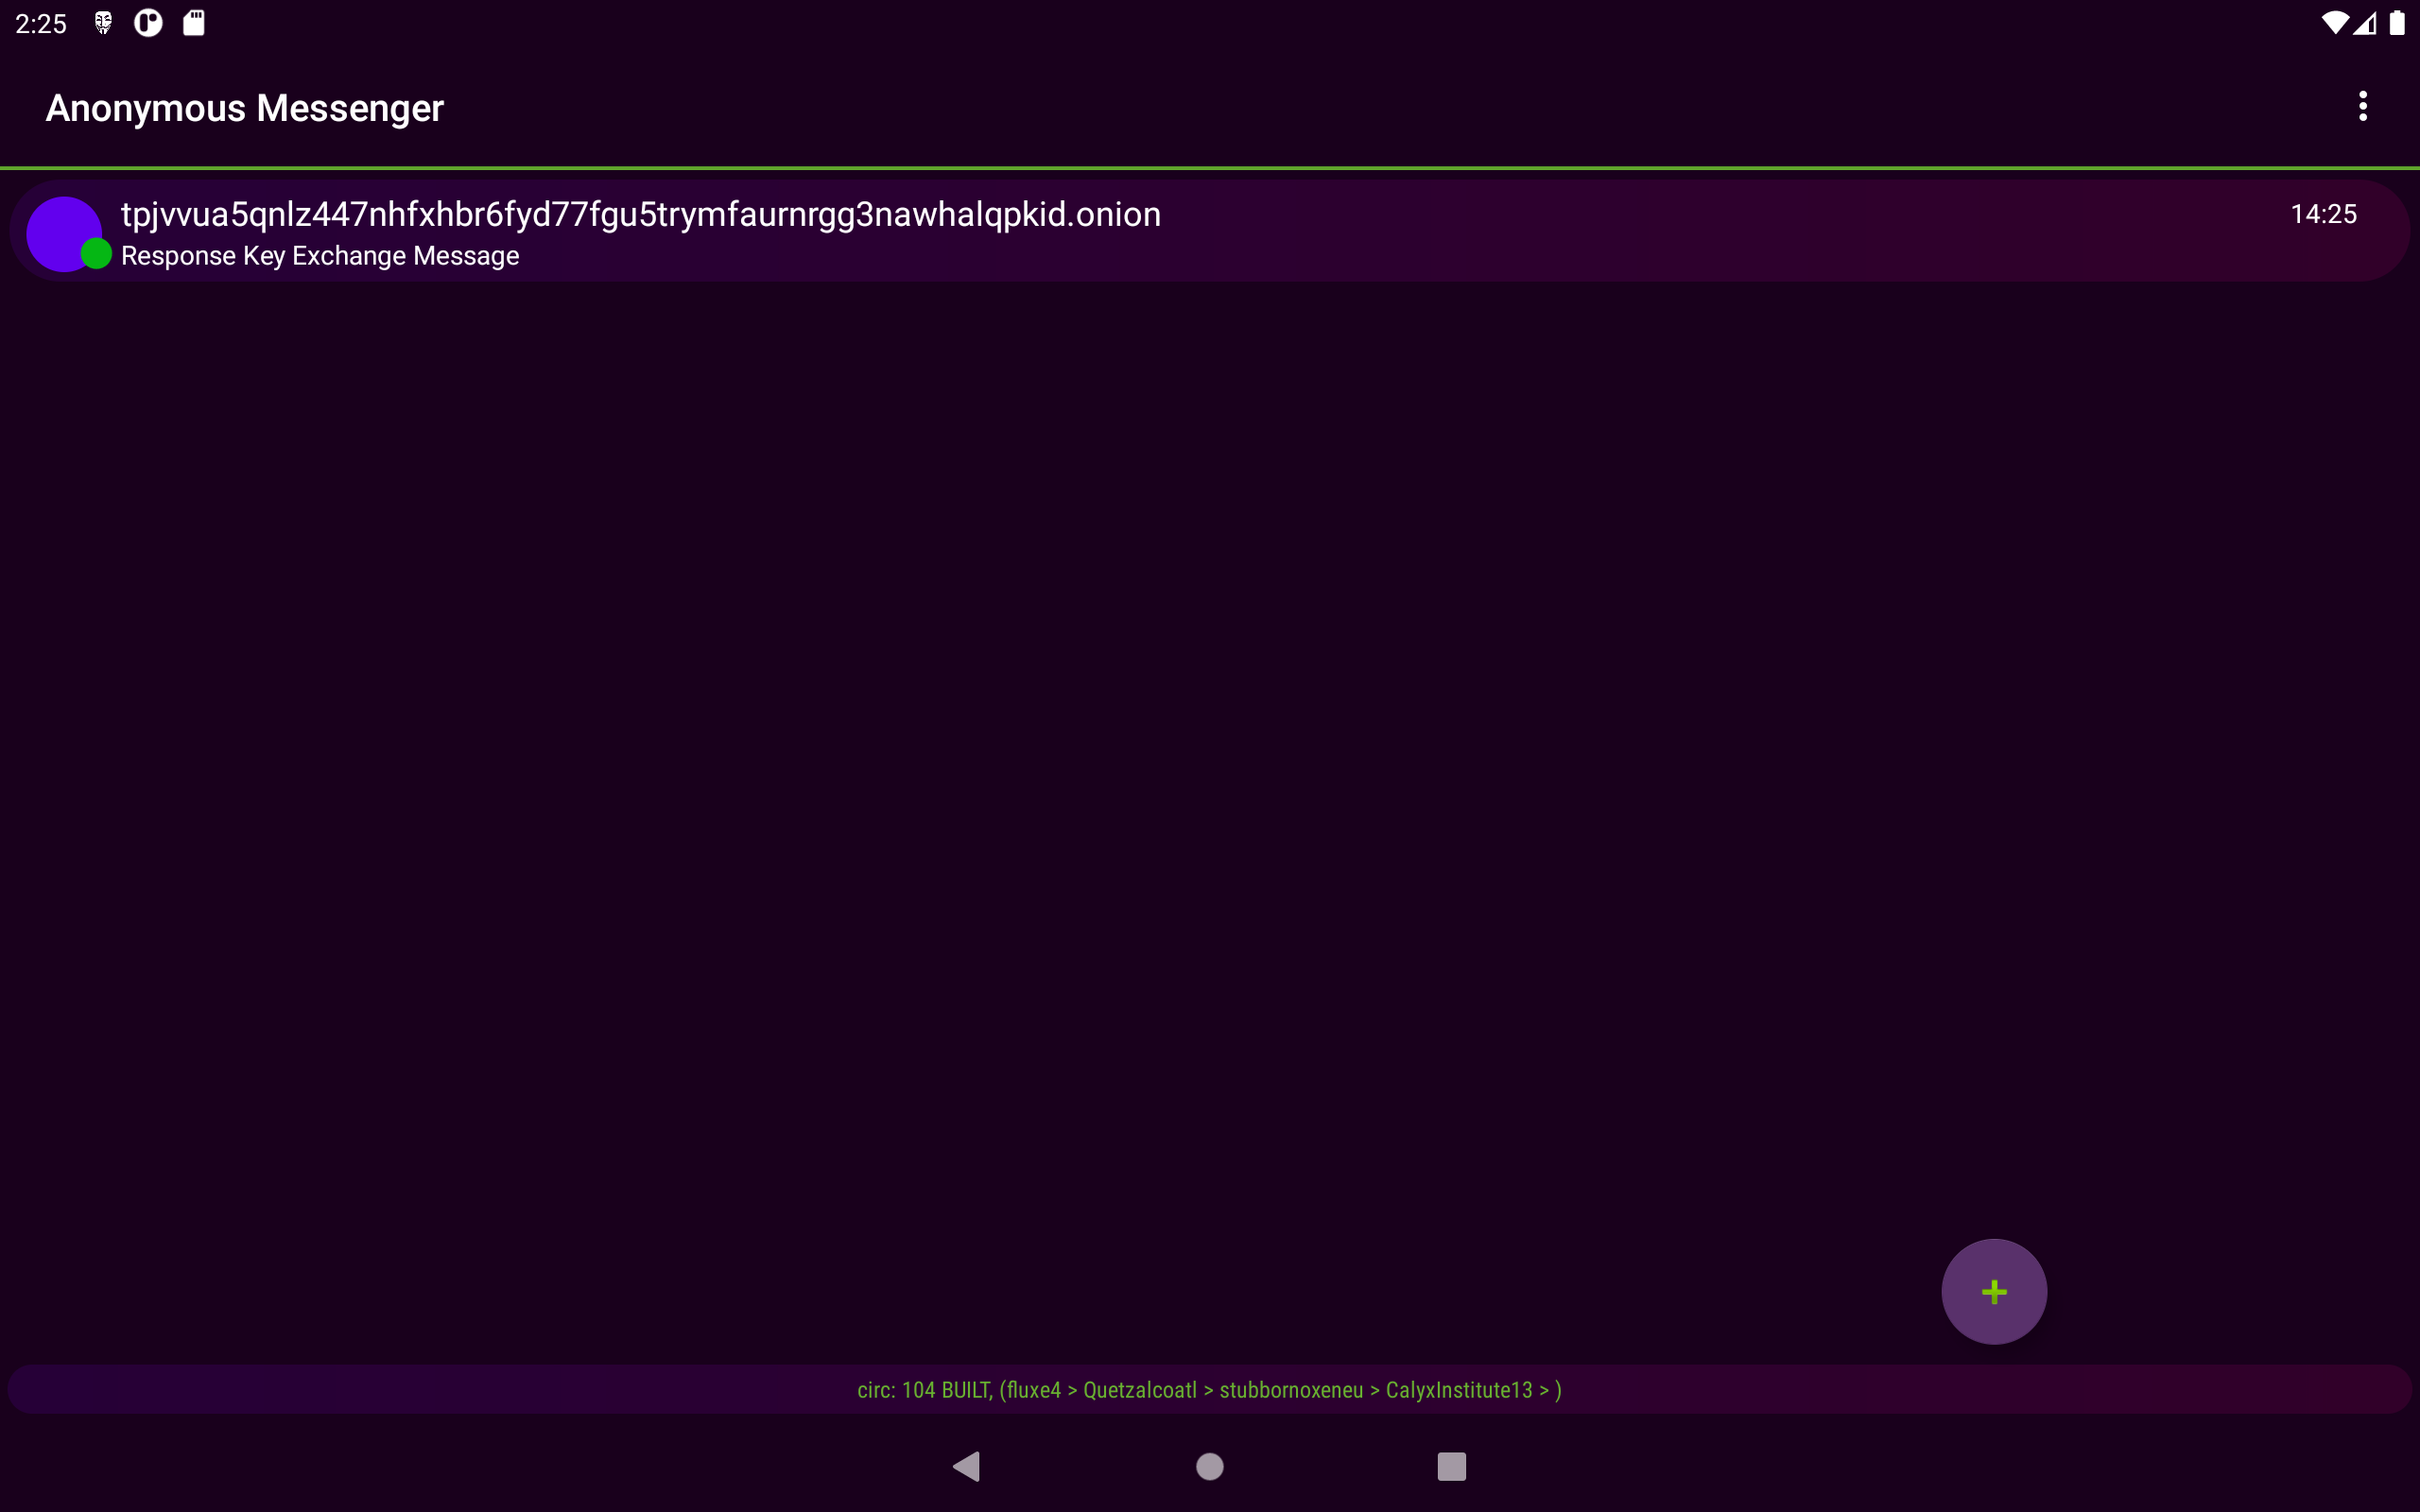Tap the 2:25 status bar clock

tap(41, 24)
